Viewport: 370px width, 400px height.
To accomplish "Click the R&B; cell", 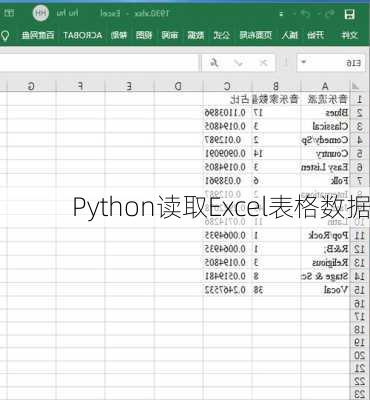I will click(x=325, y=249).
